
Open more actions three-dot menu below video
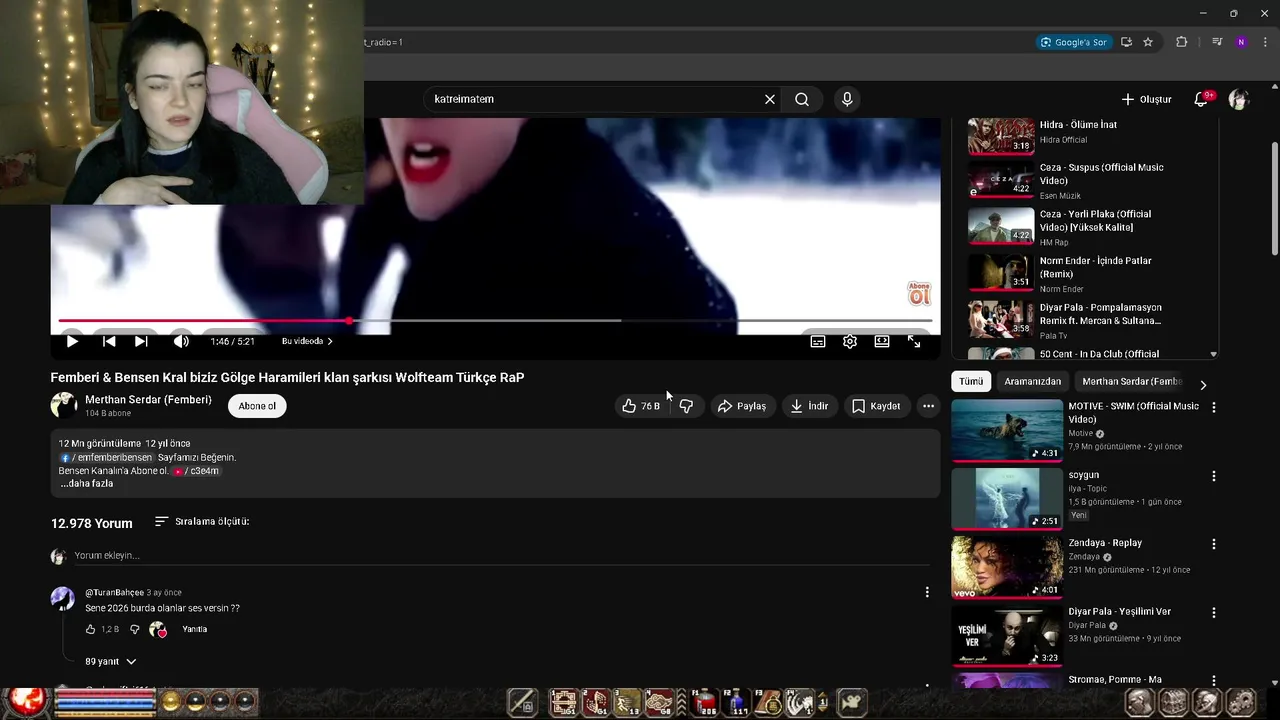(x=928, y=406)
